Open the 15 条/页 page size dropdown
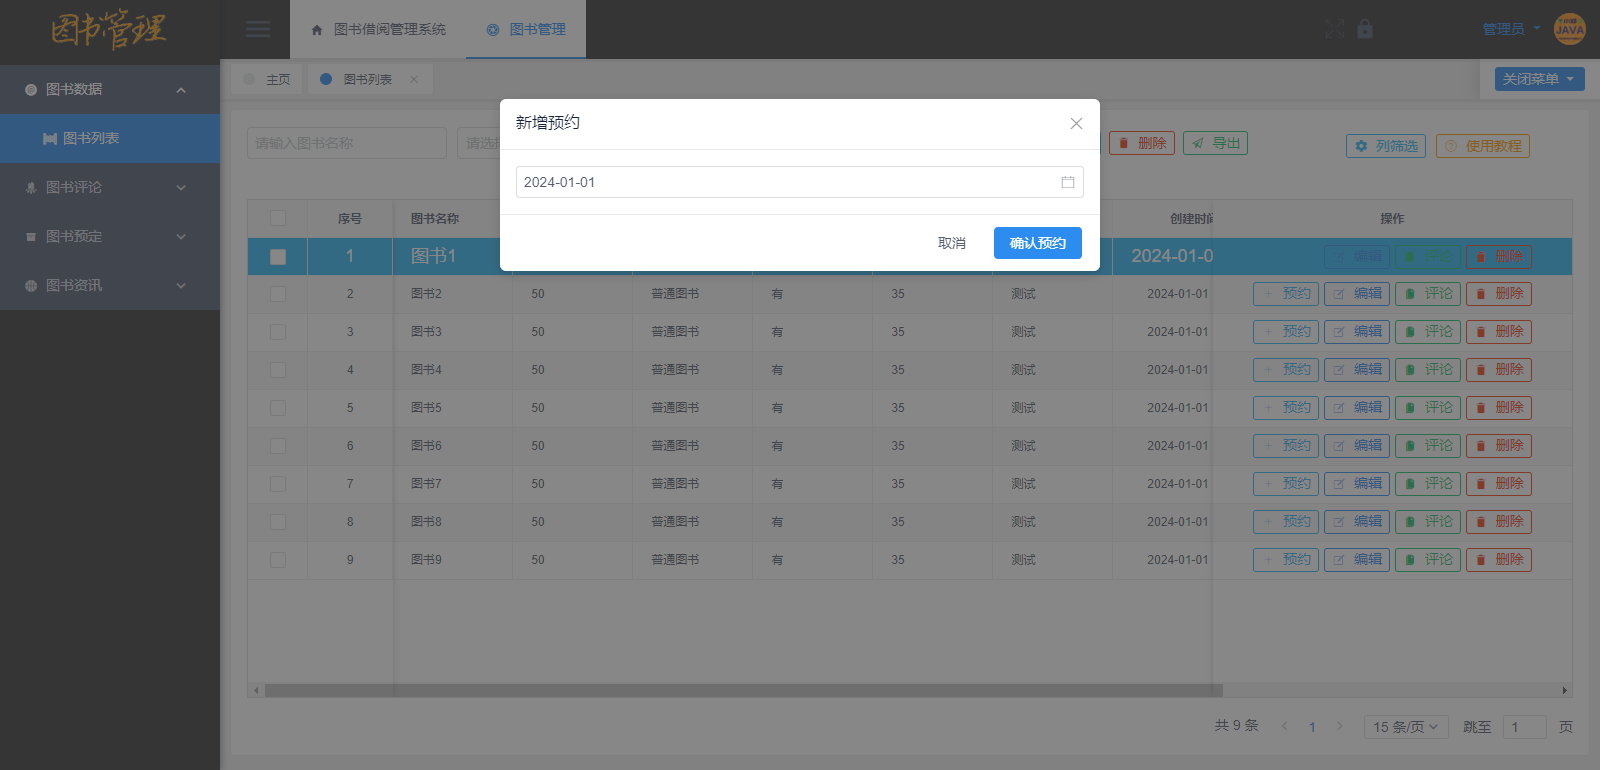The height and width of the screenshot is (770, 1600). (1405, 727)
